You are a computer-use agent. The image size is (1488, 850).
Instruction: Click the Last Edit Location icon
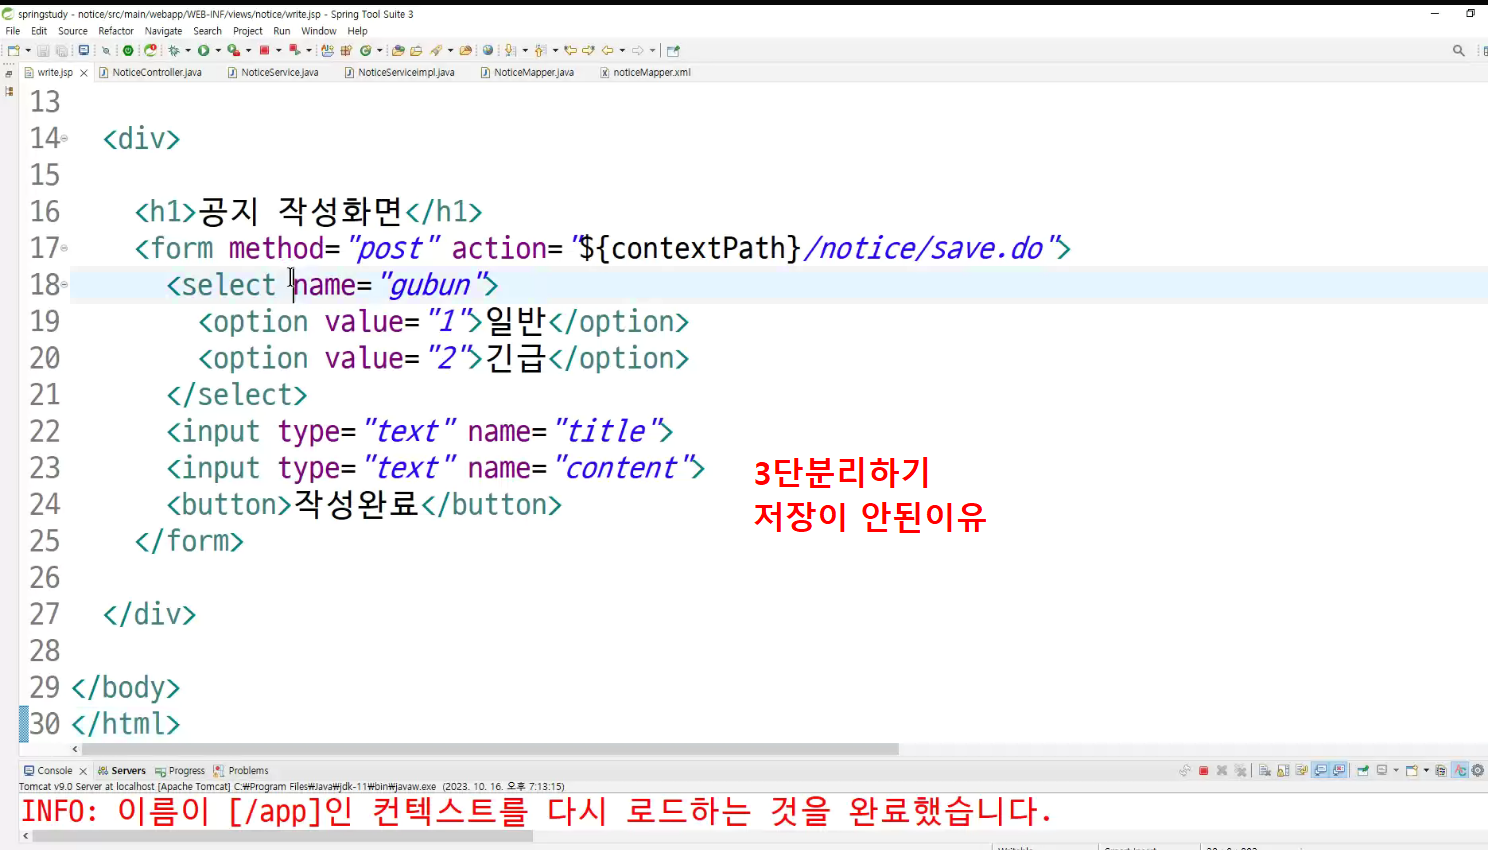tap(570, 50)
